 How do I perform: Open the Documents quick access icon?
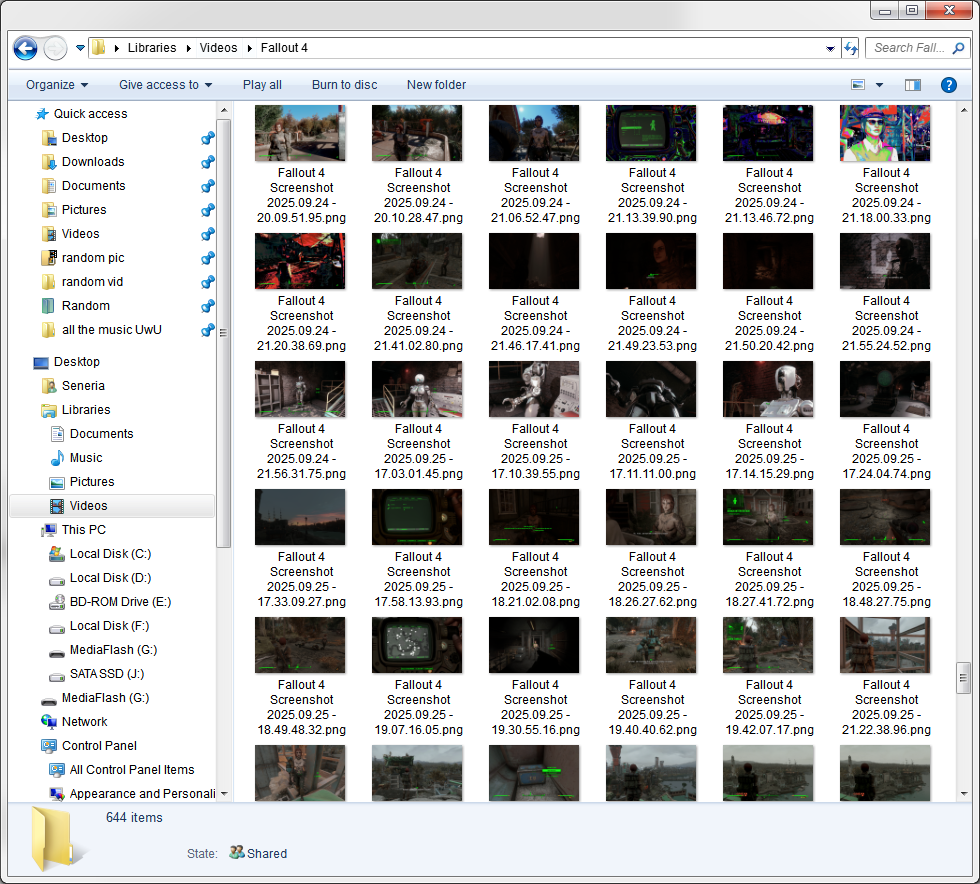[x=49, y=186]
